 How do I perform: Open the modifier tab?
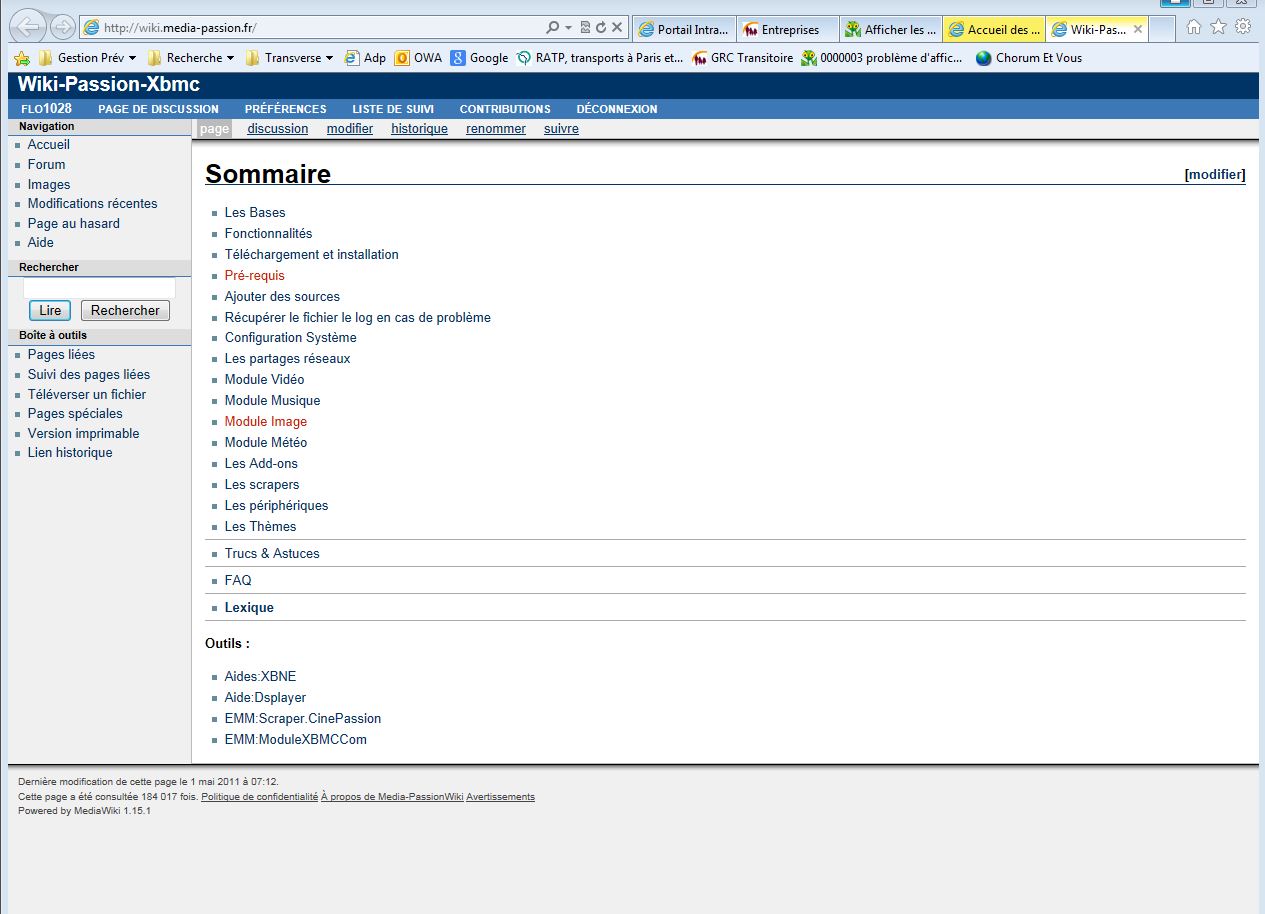[x=350, y=128]
